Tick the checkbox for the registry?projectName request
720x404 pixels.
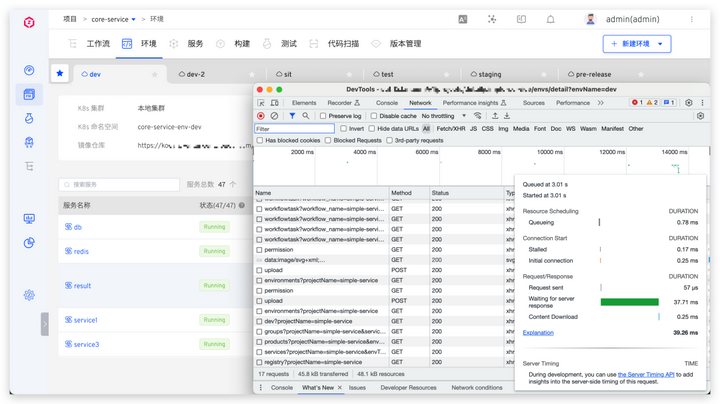(259, 362)
